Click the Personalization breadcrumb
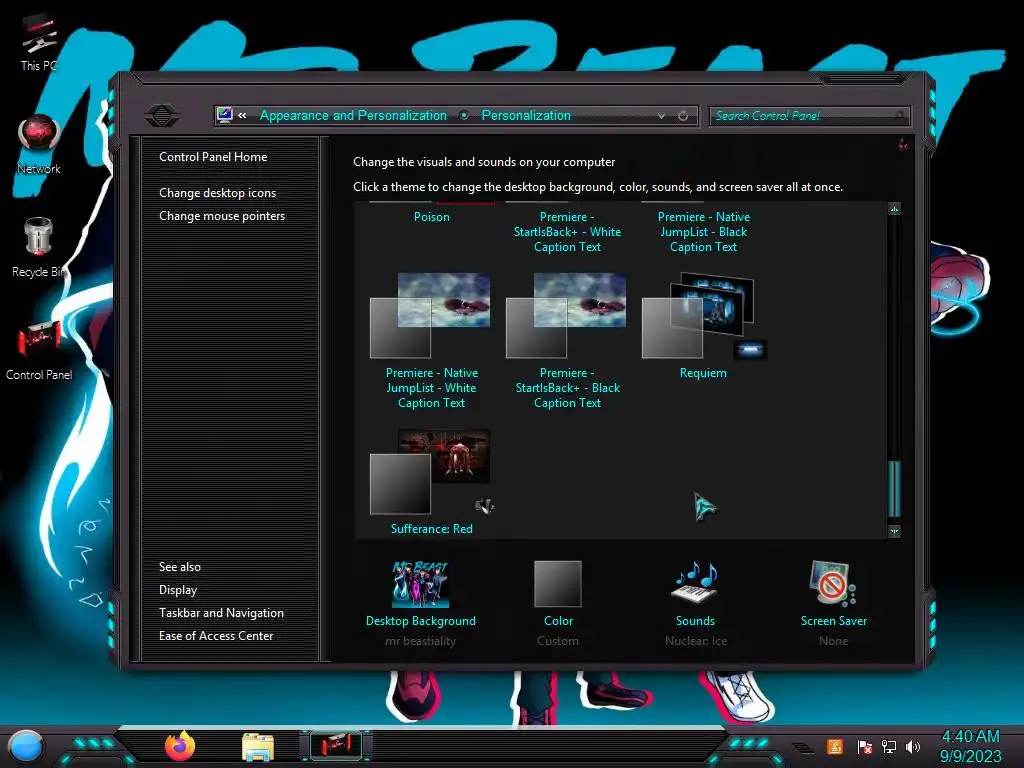 pyautogui.click(x=526, y=116)
